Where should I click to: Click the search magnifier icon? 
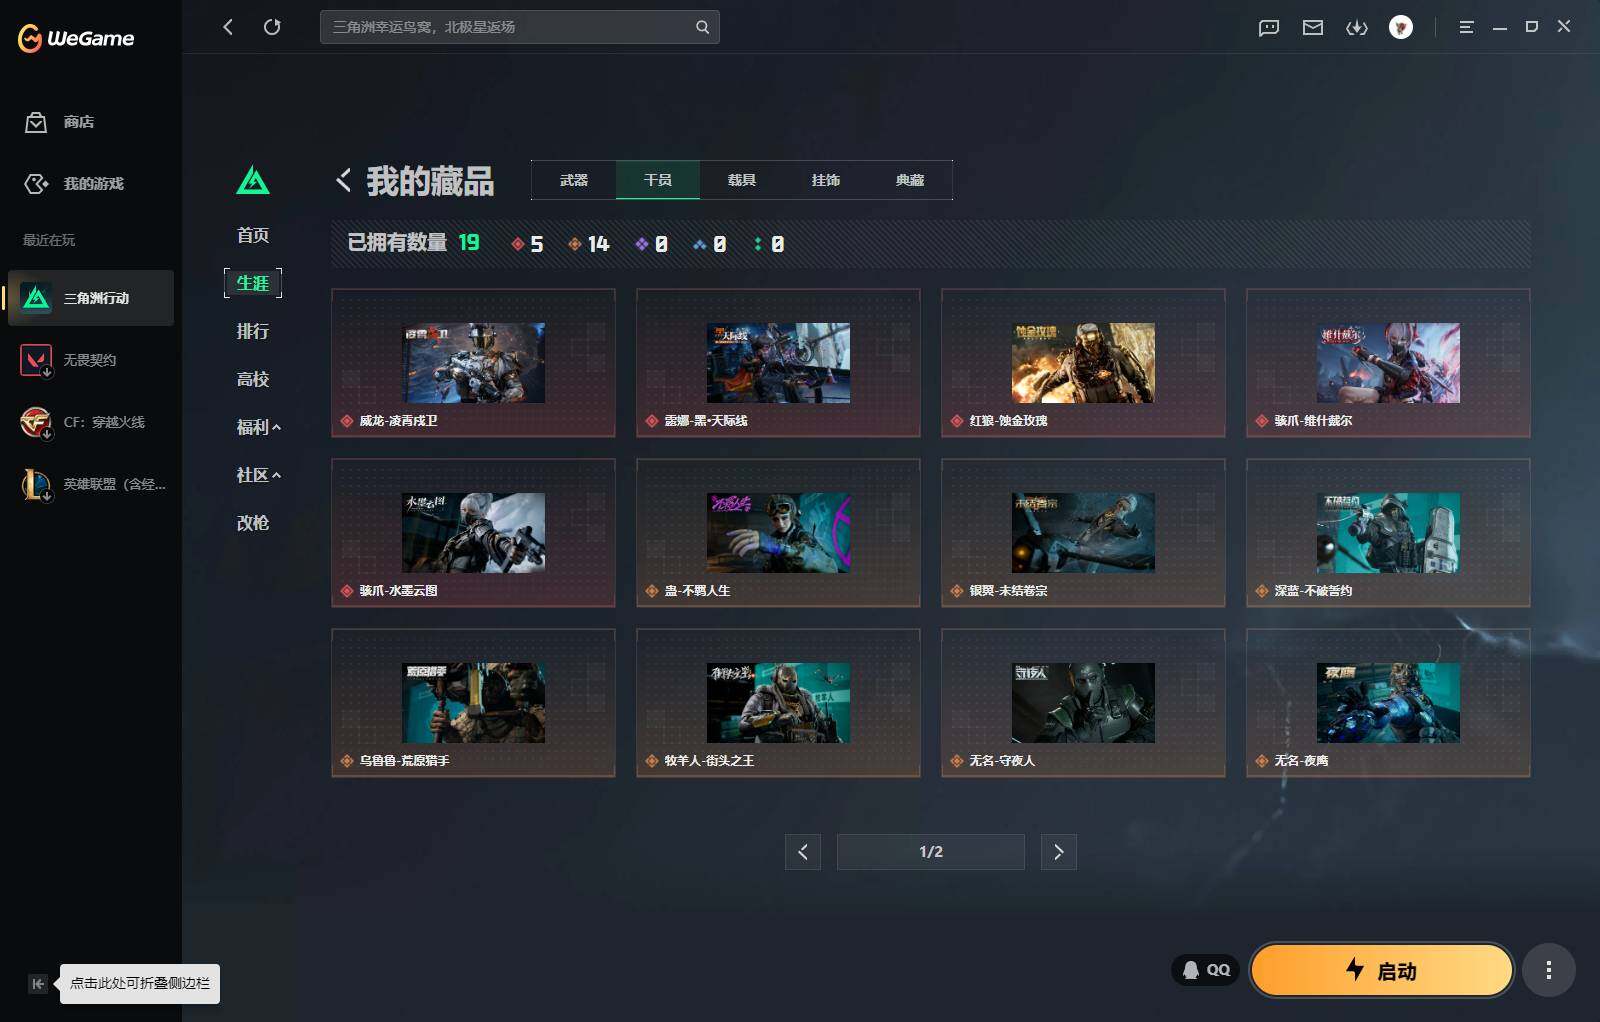[702, 27]
